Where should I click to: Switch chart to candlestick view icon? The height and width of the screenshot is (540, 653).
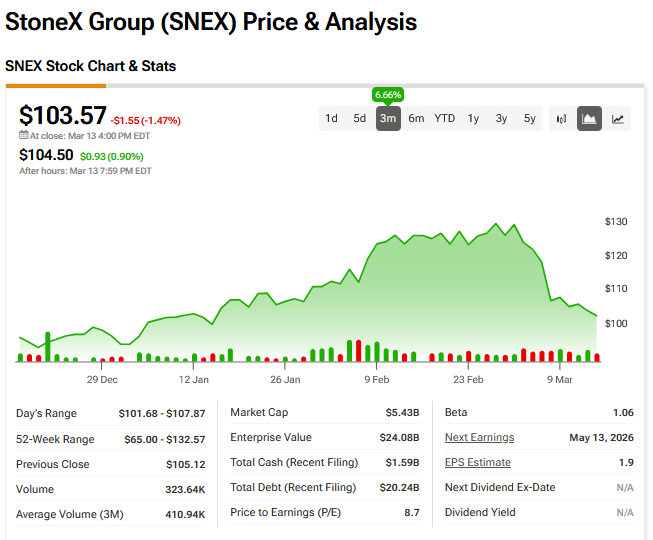(561, 119)
